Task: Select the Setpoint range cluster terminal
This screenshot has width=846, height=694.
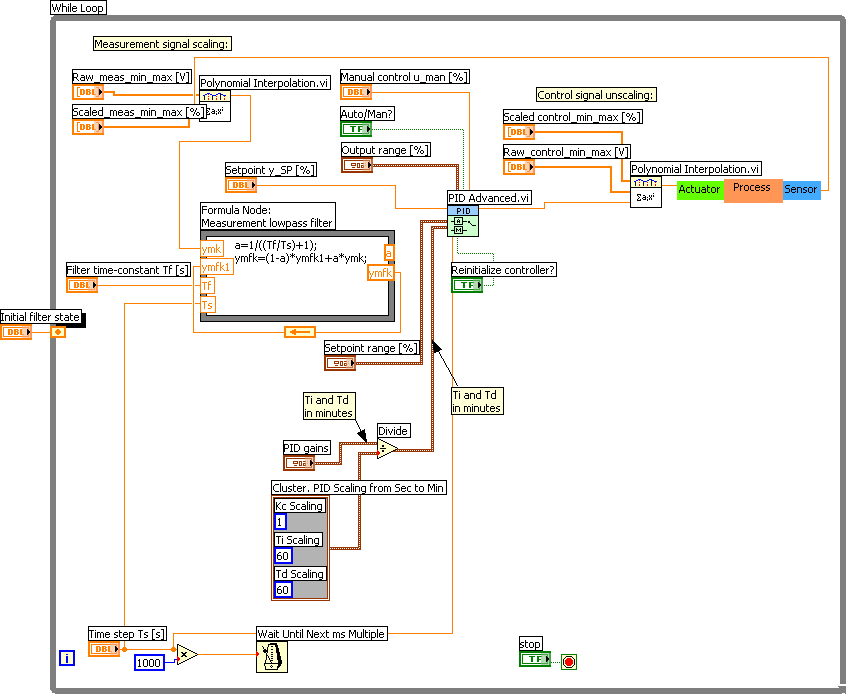Action: pyautogui.click(x=339, y=363)
